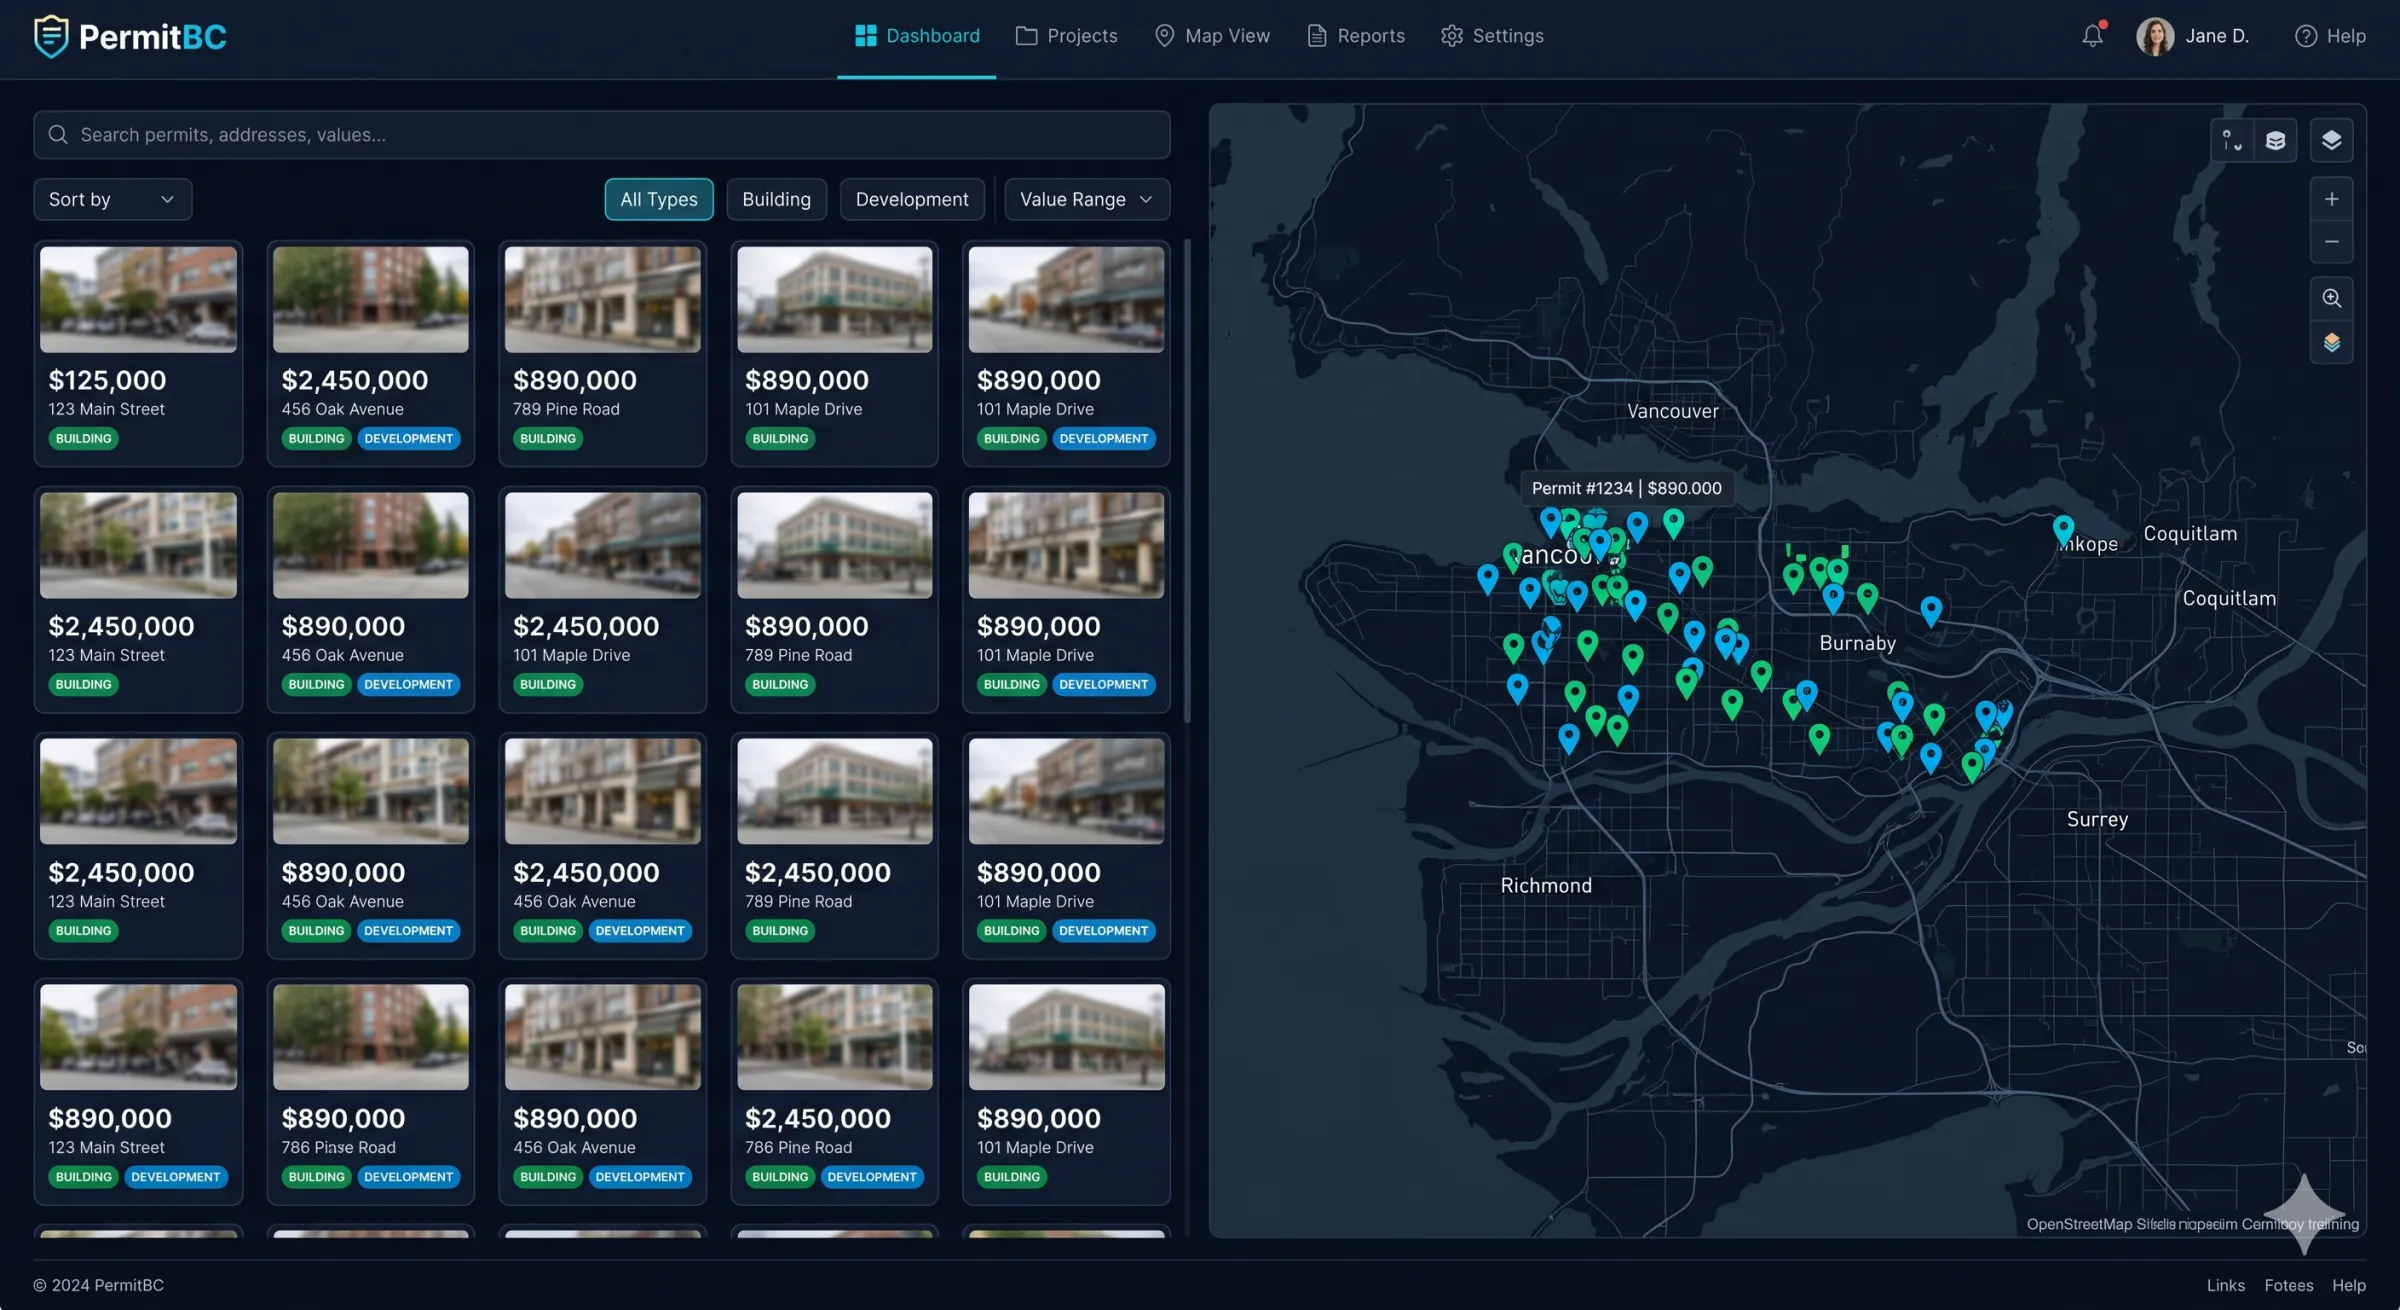Switch to the Map View tab
This screenshot has height=1310, width=2400.
tap(1212, 36)
